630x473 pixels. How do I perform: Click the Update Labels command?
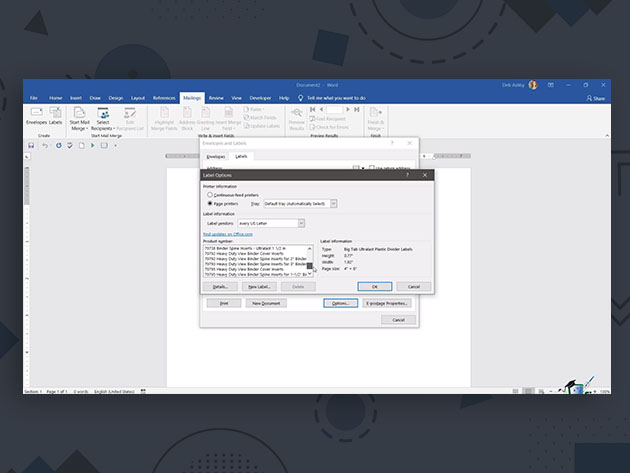pyautogui.click(x=262, y=126)
